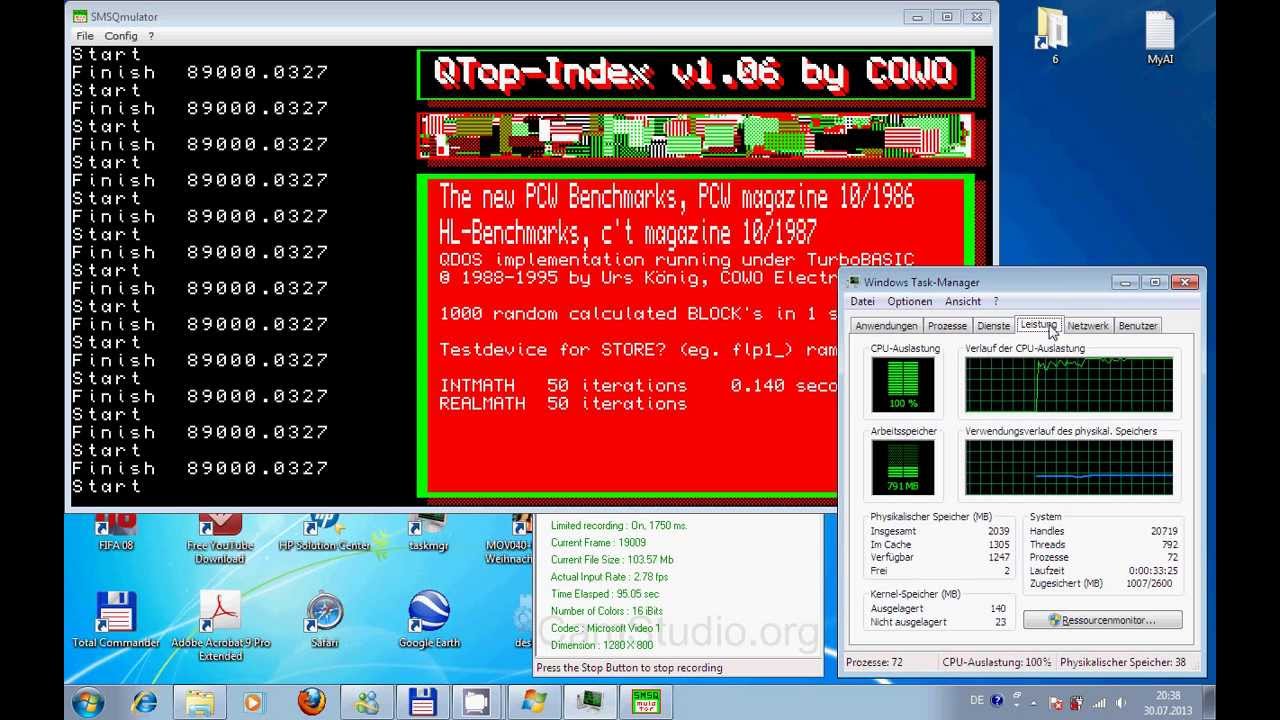The image size is (1280, 720).
Task: Click 'Current File Size : 103.57 Mb' text
Action: click(612, 560)
